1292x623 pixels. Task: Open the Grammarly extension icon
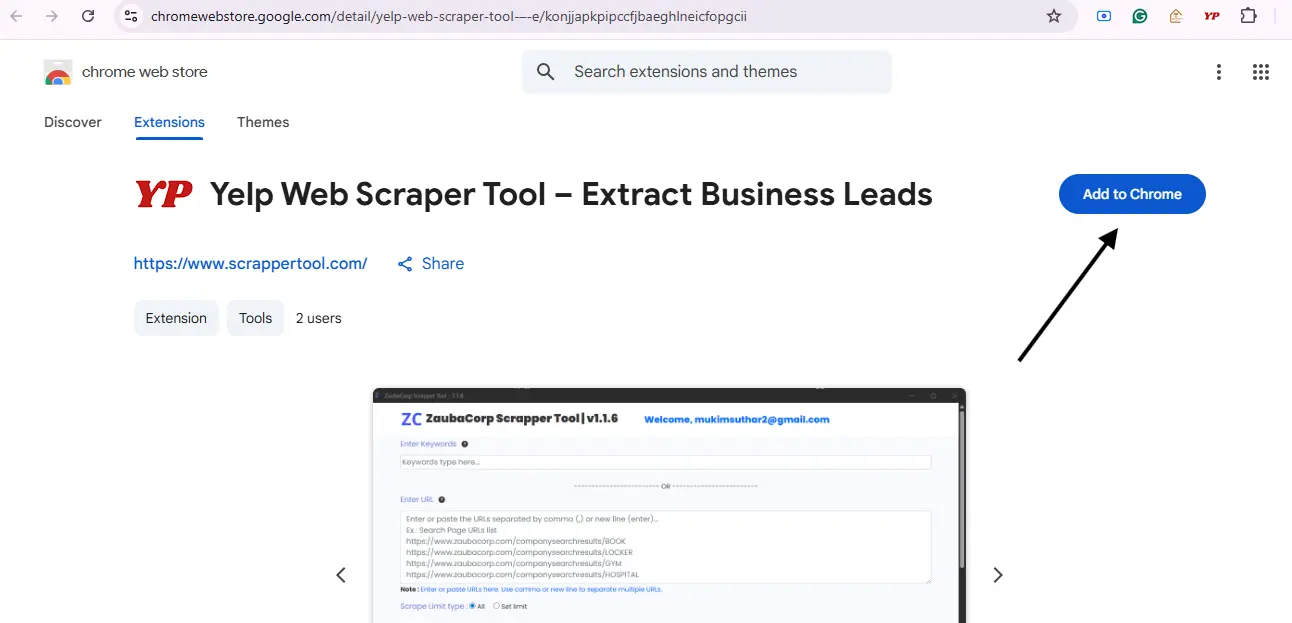point(1139,16)
